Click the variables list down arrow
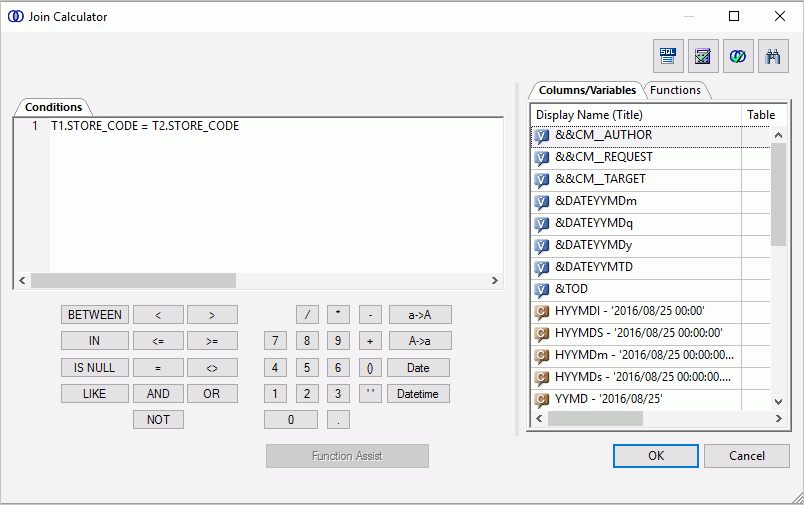804x505 pixels. click(x=778, y=401)
